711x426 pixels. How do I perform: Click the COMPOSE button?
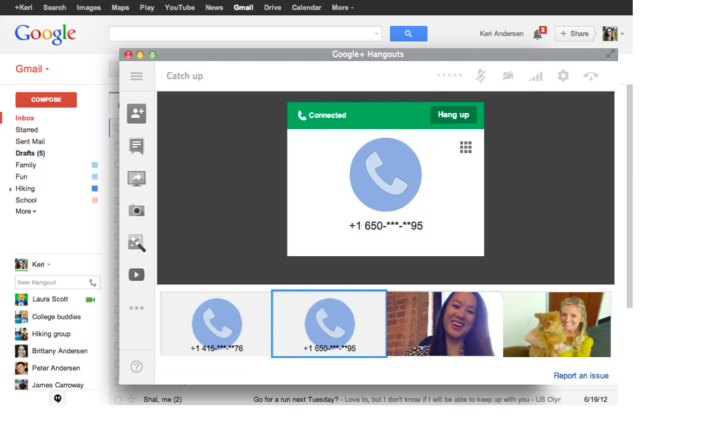(x=46, y=99)
